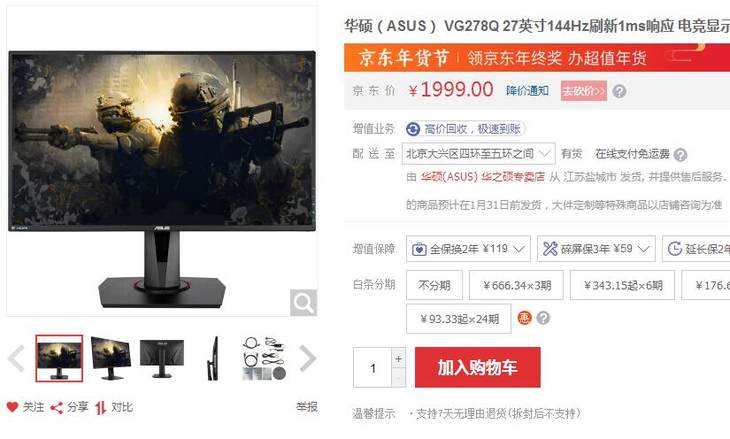Increase quantity with the plus stepper
The image size is (730, 439).
(x=398, y=358)
